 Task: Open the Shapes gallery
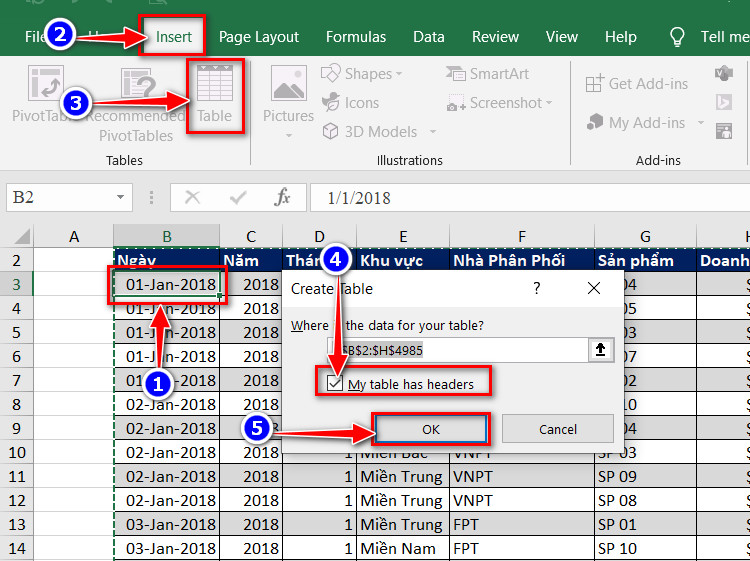click(x=362, y=74)
